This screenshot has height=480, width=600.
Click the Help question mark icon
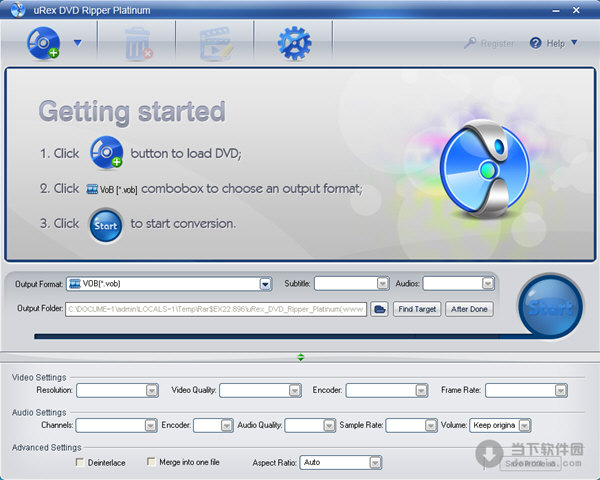point(535,43)
